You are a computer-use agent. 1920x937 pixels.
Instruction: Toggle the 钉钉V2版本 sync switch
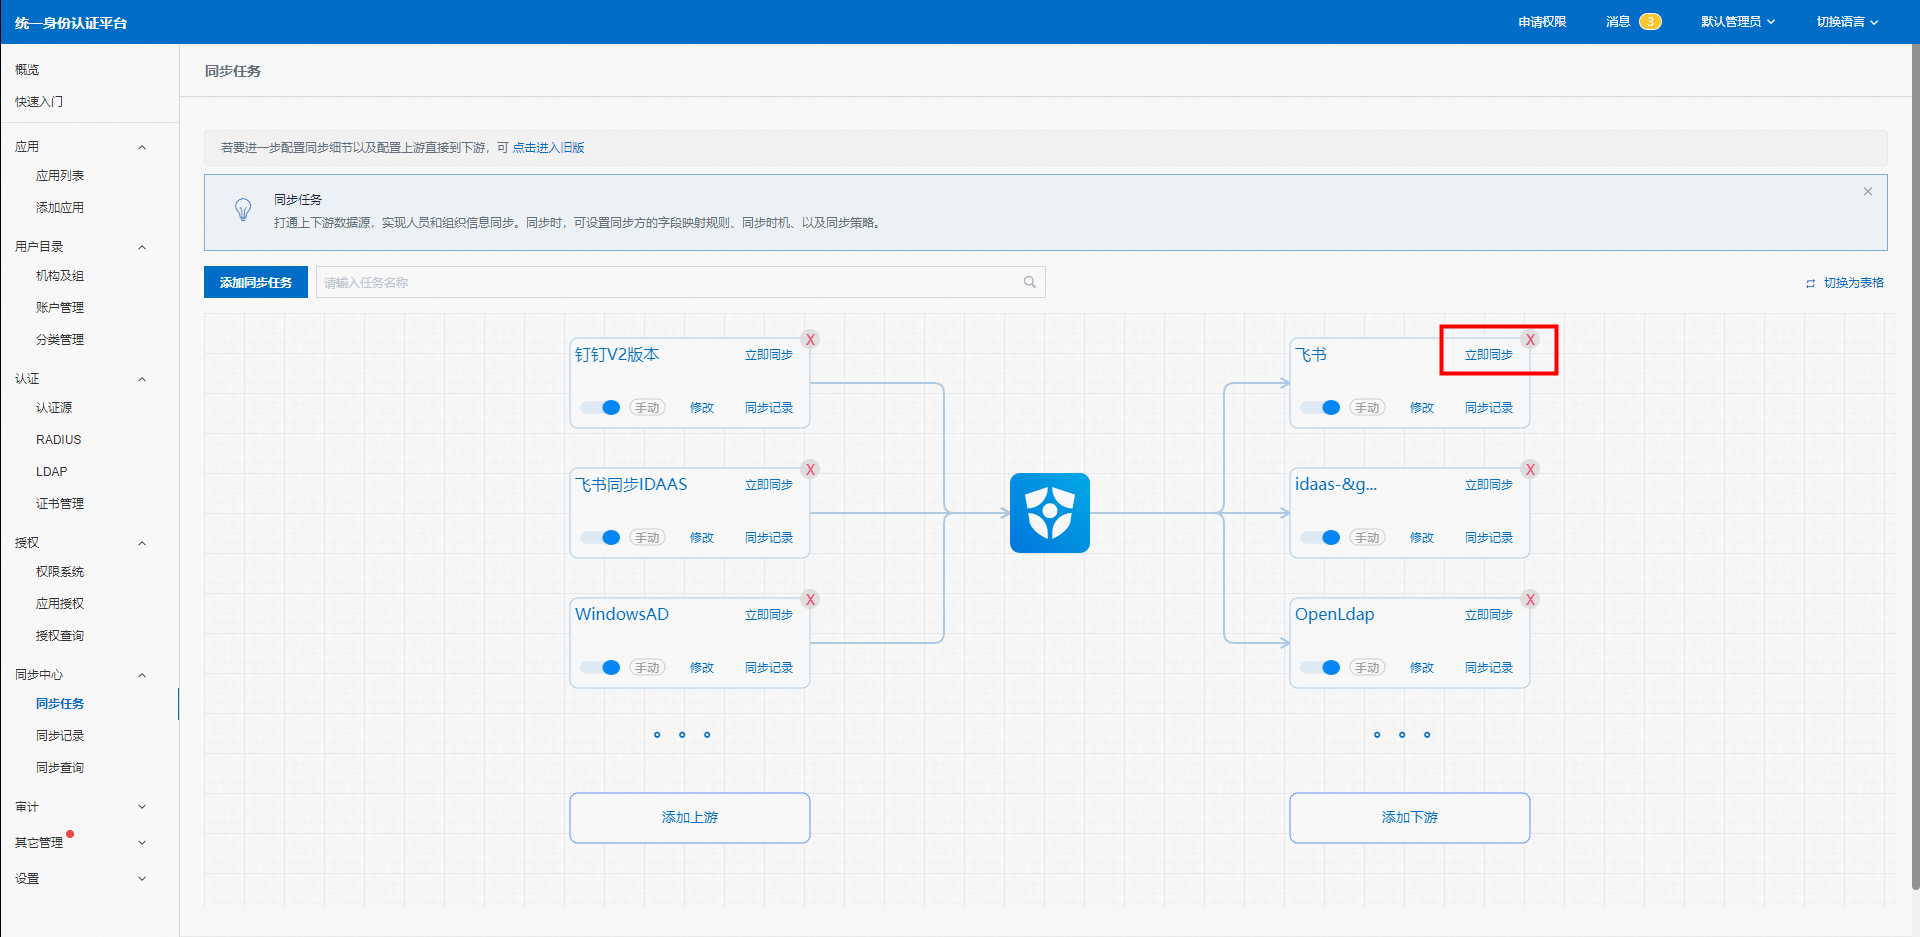coord(602,408)
